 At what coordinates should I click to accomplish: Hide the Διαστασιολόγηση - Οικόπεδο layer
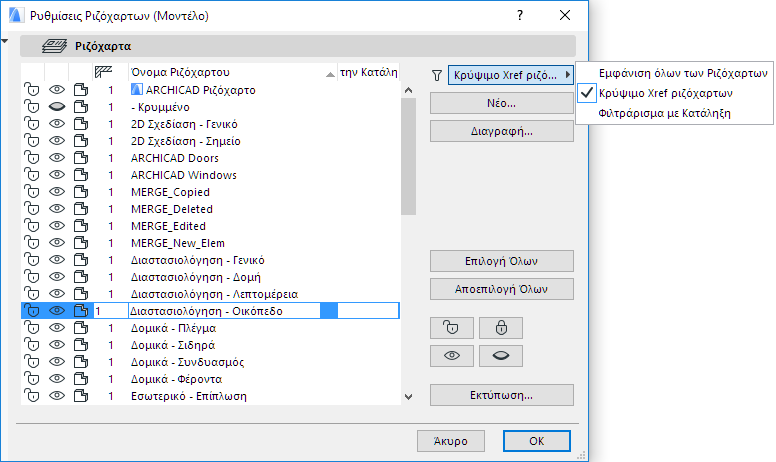tap(57, 311)
